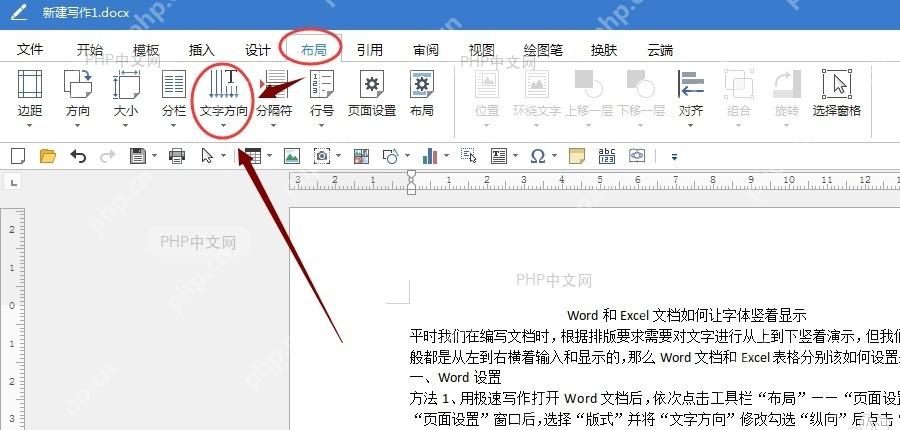Screen dimensions: 900x430
Task: Open the 换肤 skin tab
Action: (x=604, y=50)
